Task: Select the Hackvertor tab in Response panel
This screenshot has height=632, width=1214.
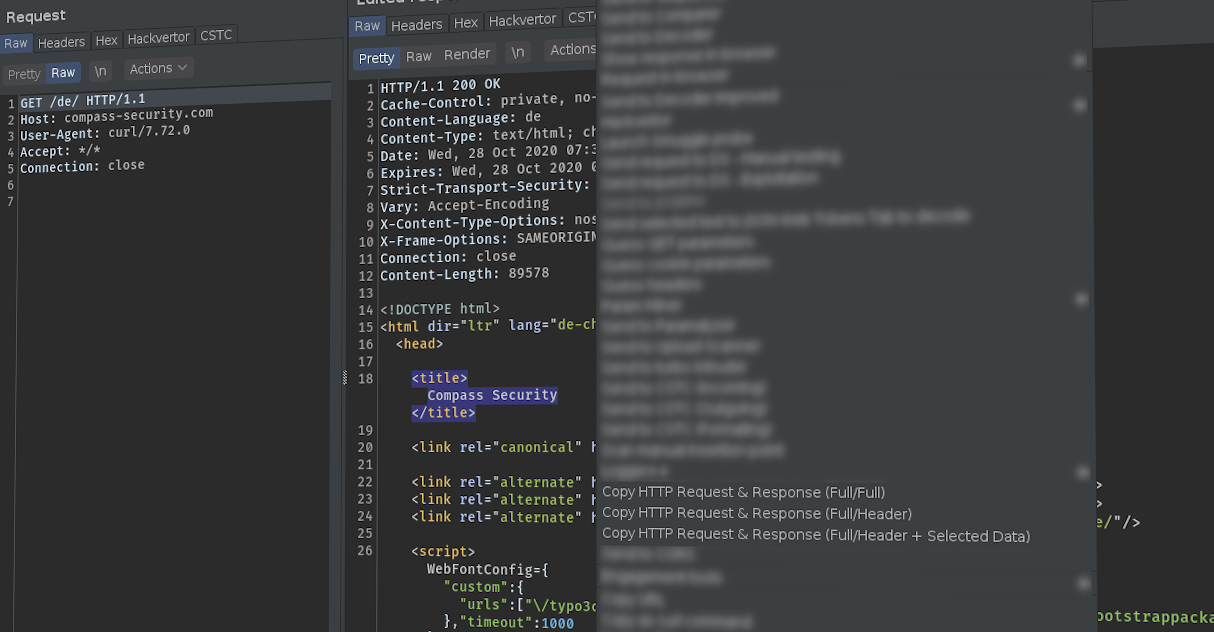Action: (521, 18)
